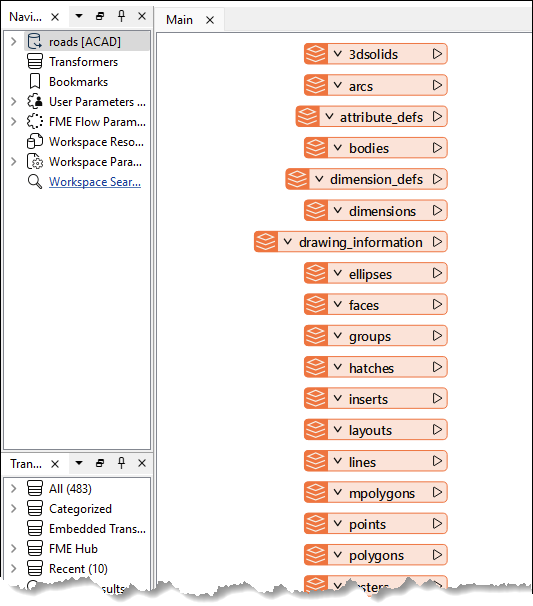Image resolution: width=533 pixels, height=606 pixels.
Task: Click the arcs feature type layer icon
Action: (316, 85)
